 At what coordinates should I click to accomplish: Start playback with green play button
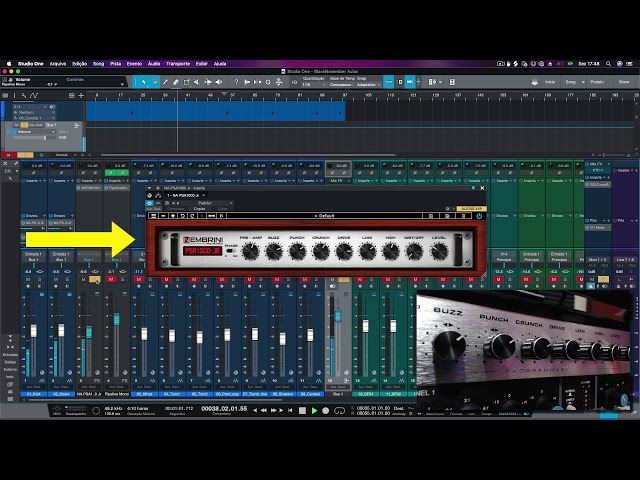(314, 411)
